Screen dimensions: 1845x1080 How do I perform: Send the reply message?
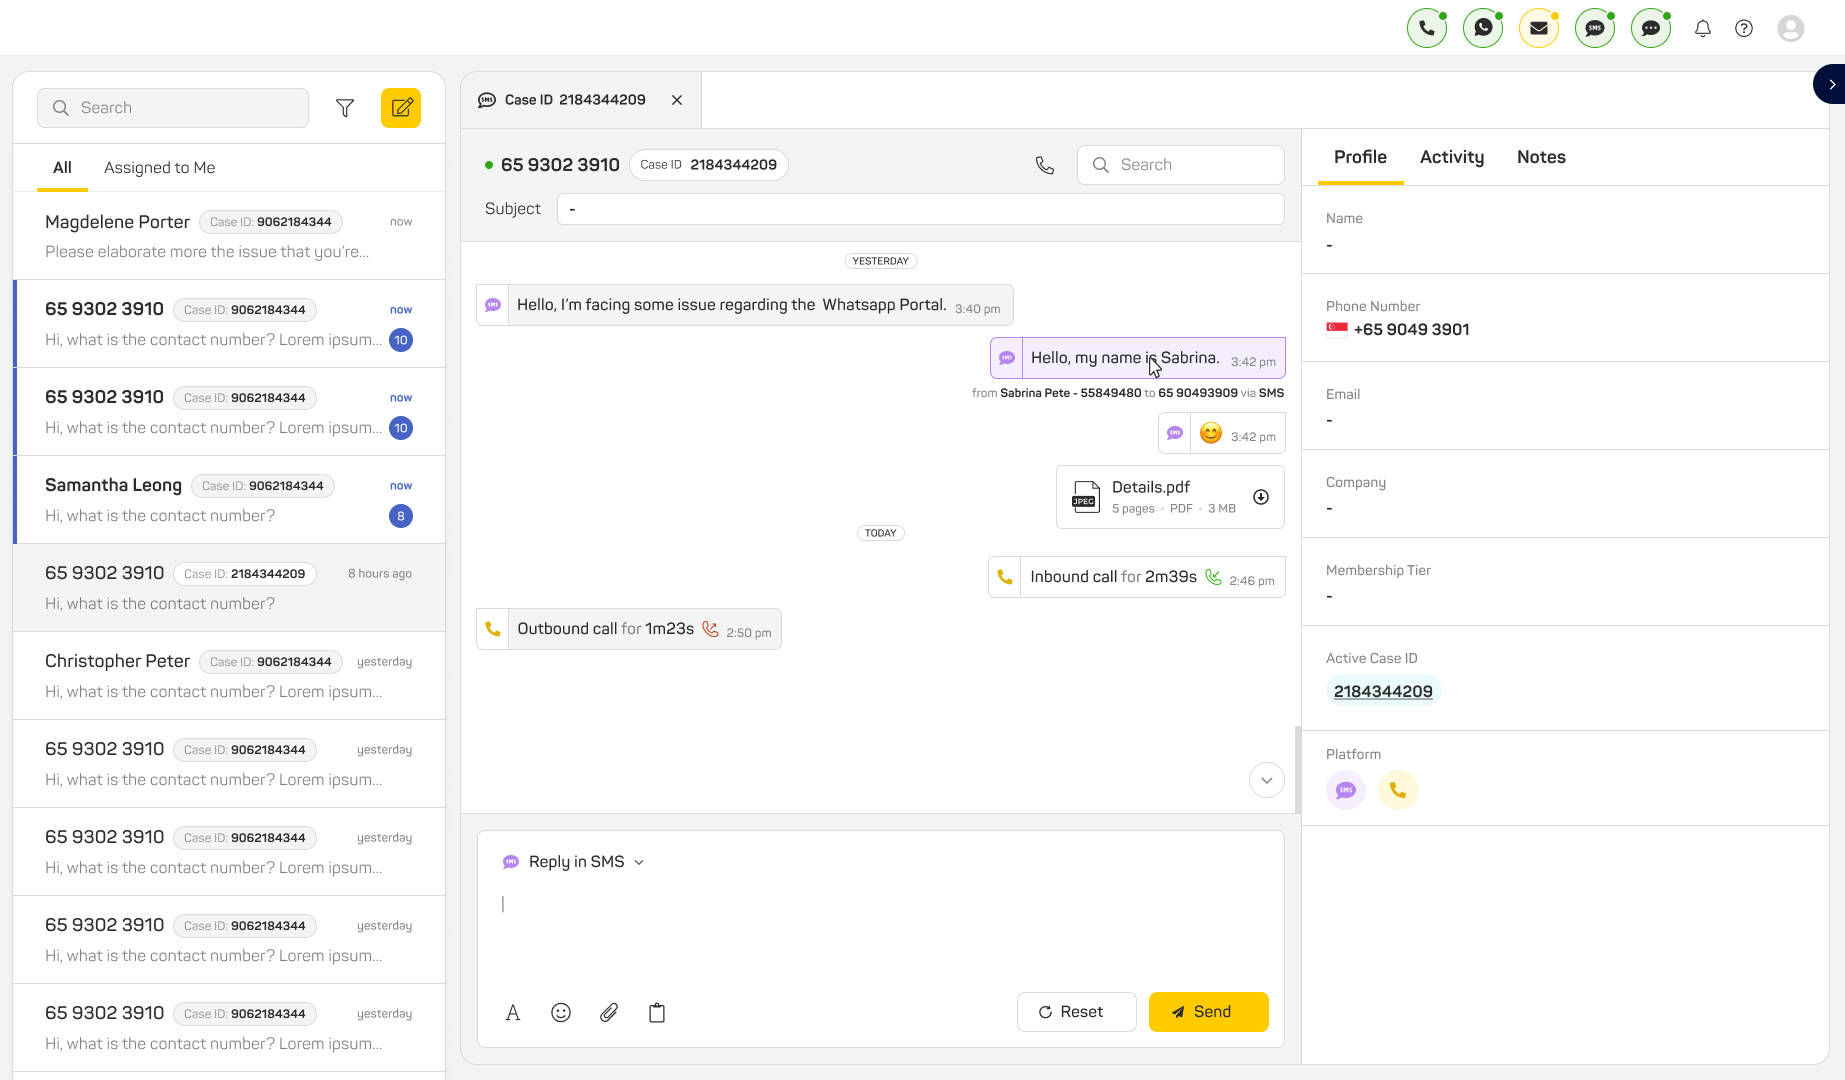coord(1208,1012)
